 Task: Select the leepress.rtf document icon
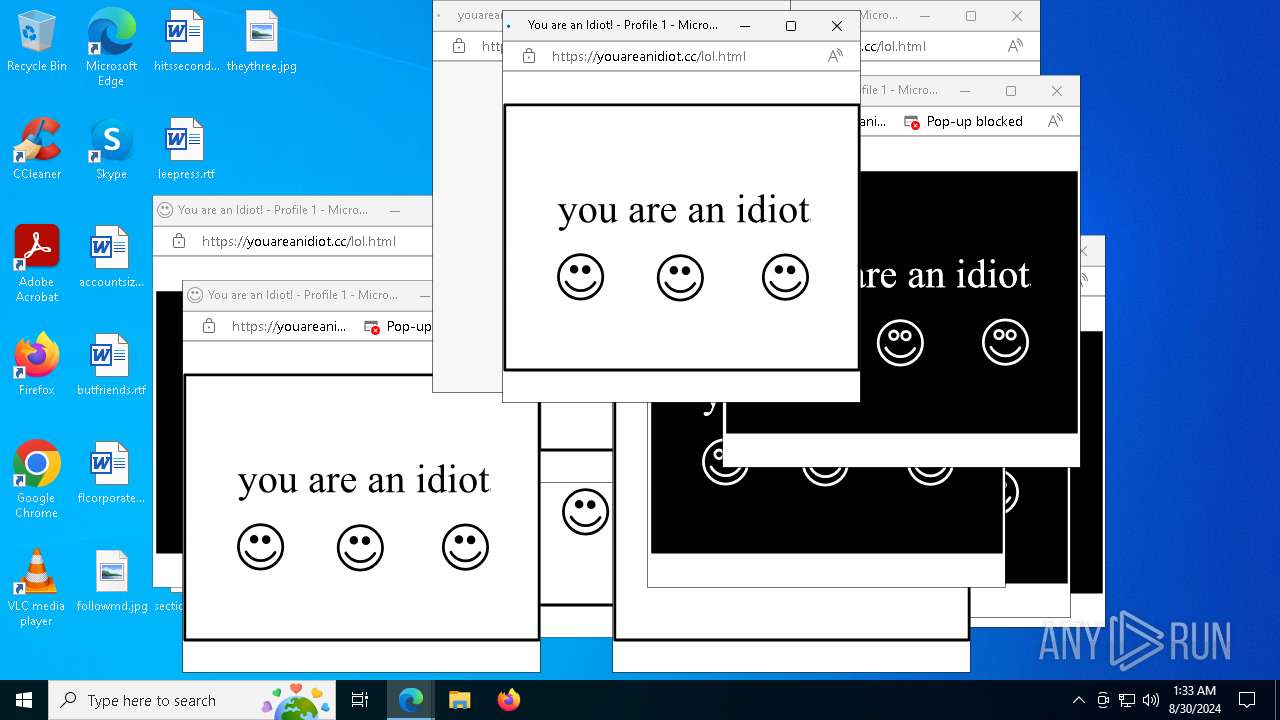point(185,150)
